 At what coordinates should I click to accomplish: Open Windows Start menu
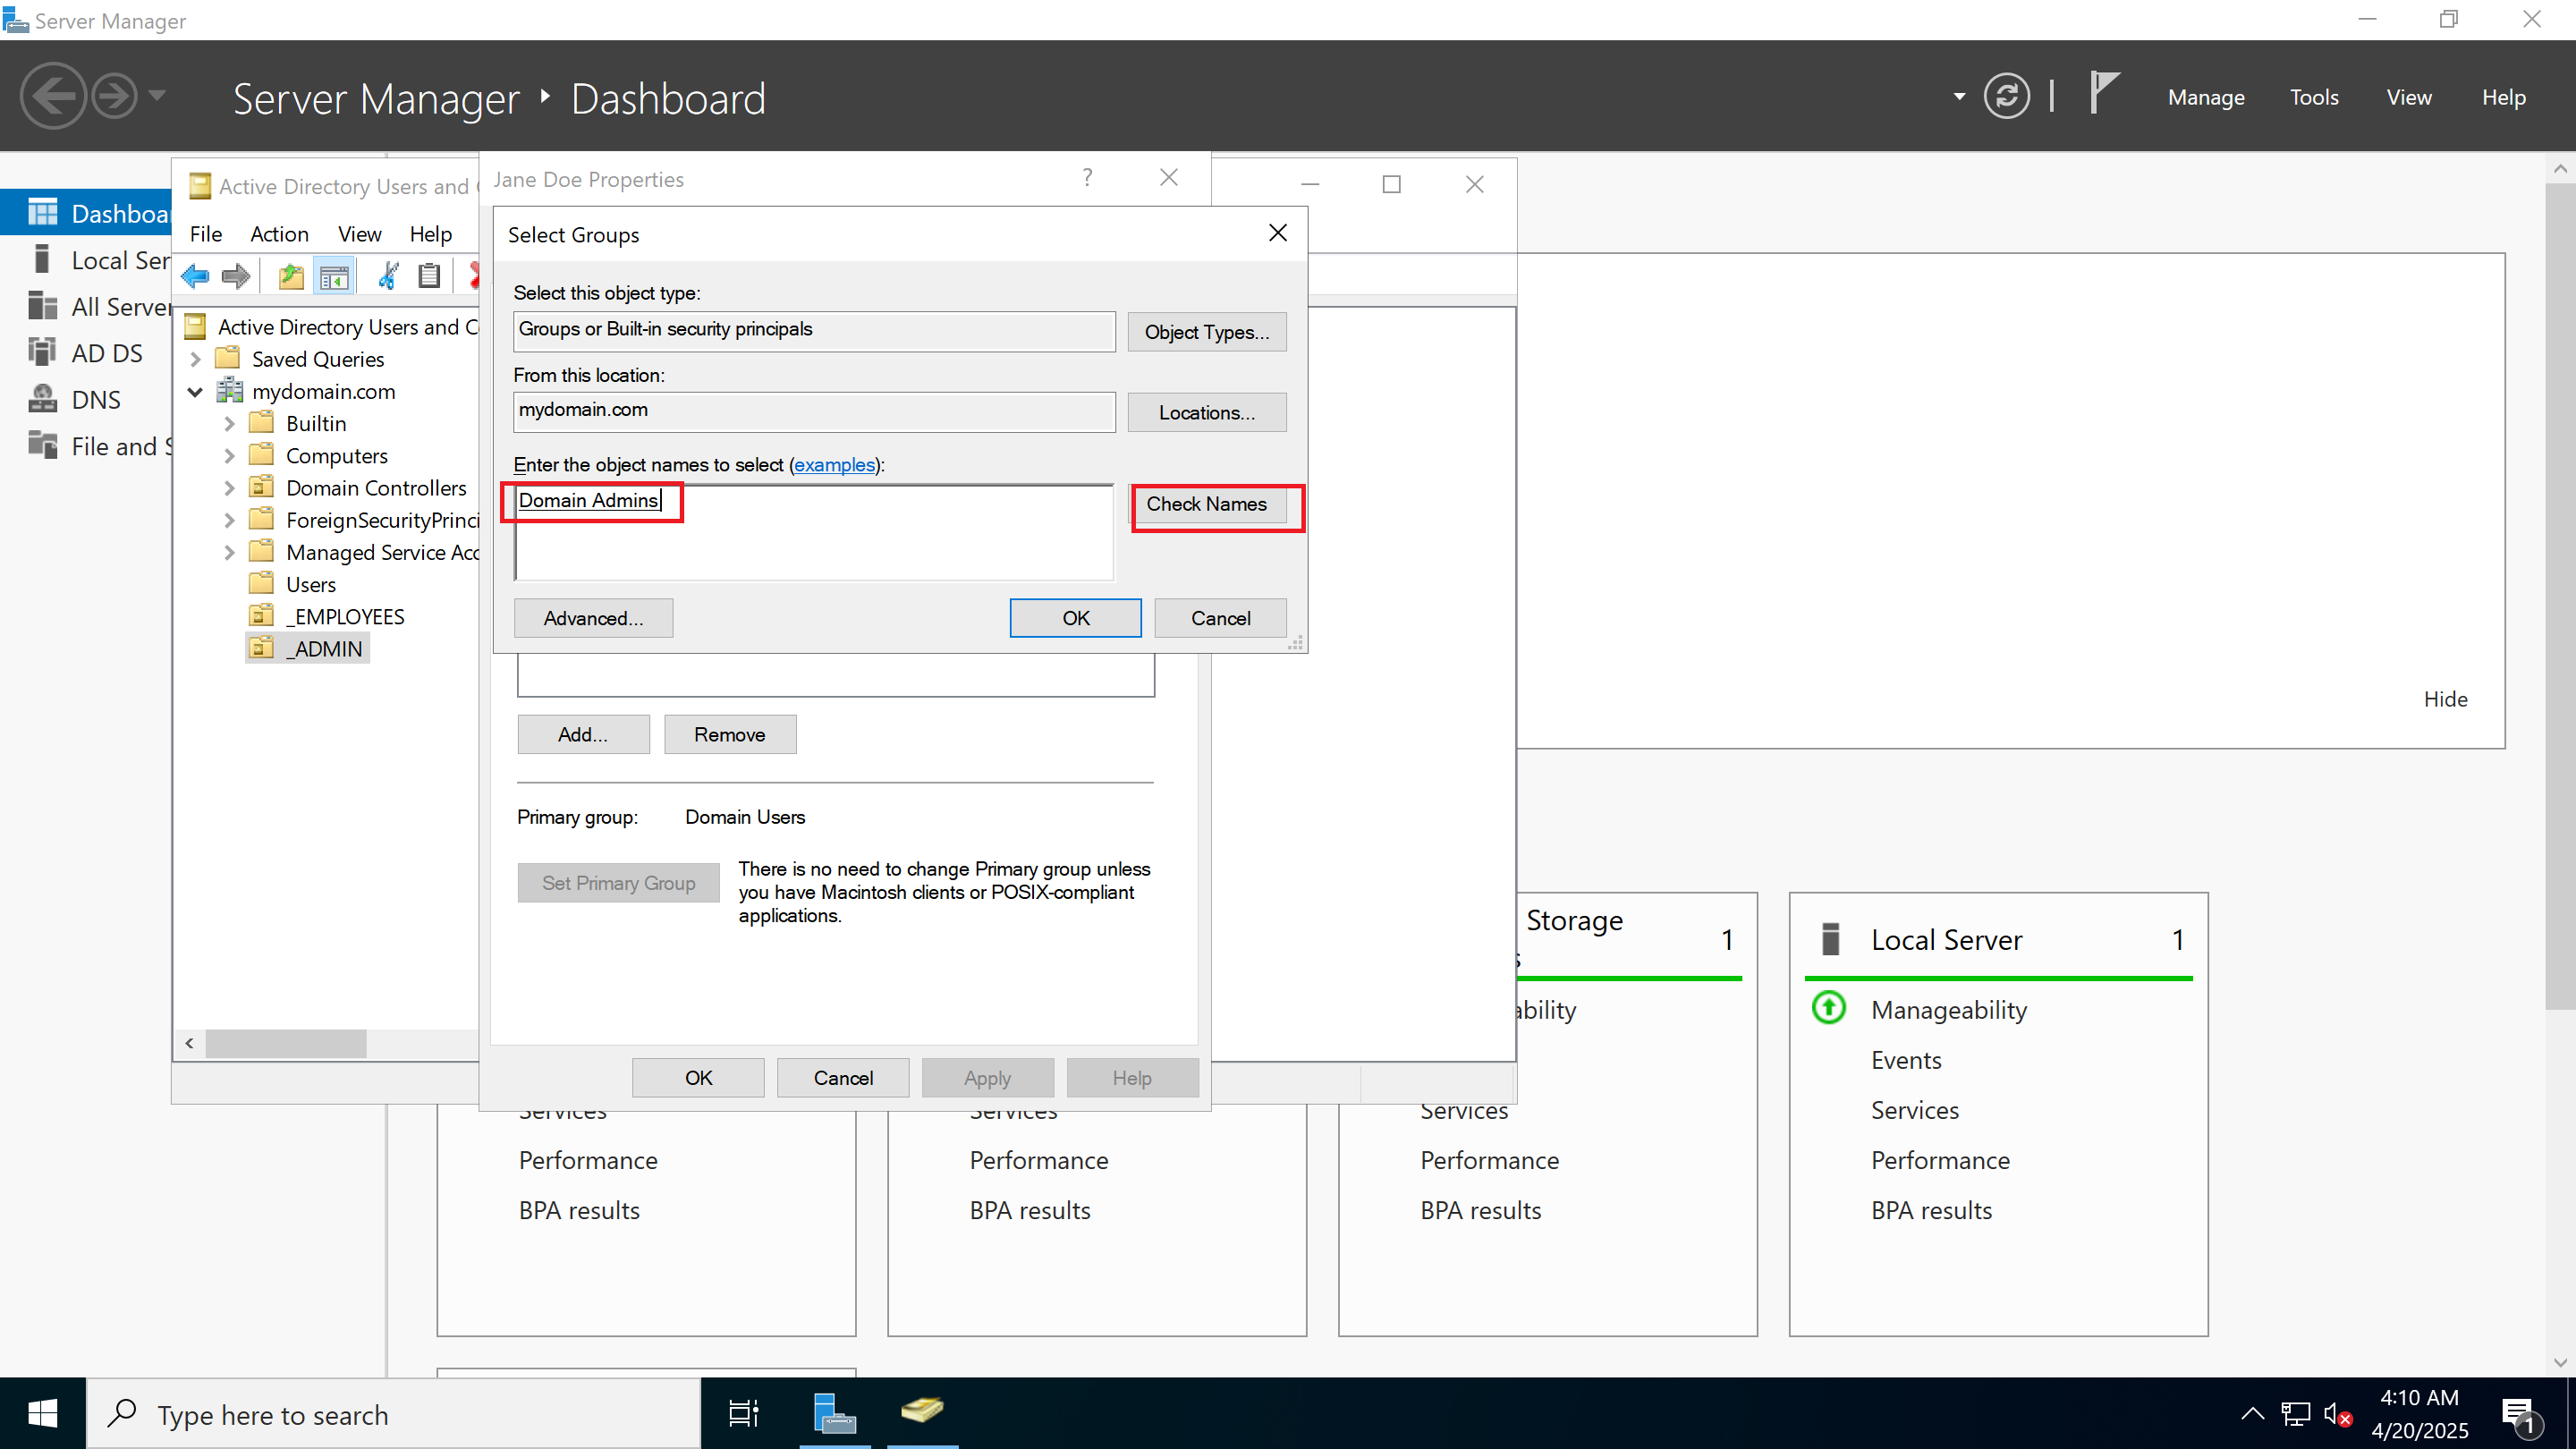(42, 1414)
